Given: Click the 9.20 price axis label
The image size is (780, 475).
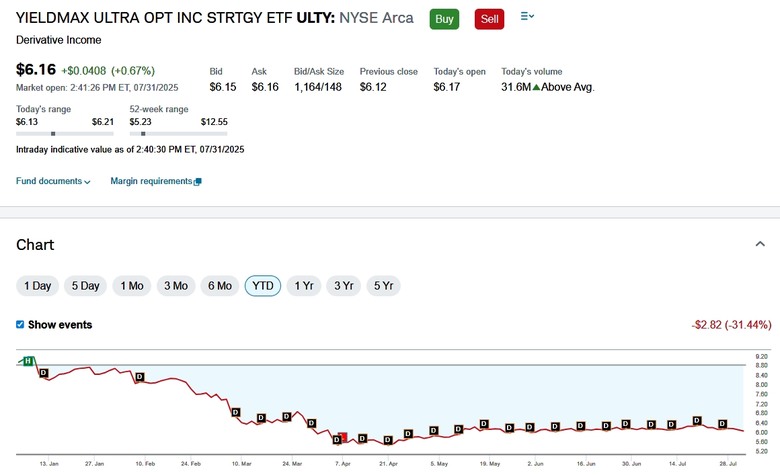Looking at the screenshot, I should tap(761, 357).
